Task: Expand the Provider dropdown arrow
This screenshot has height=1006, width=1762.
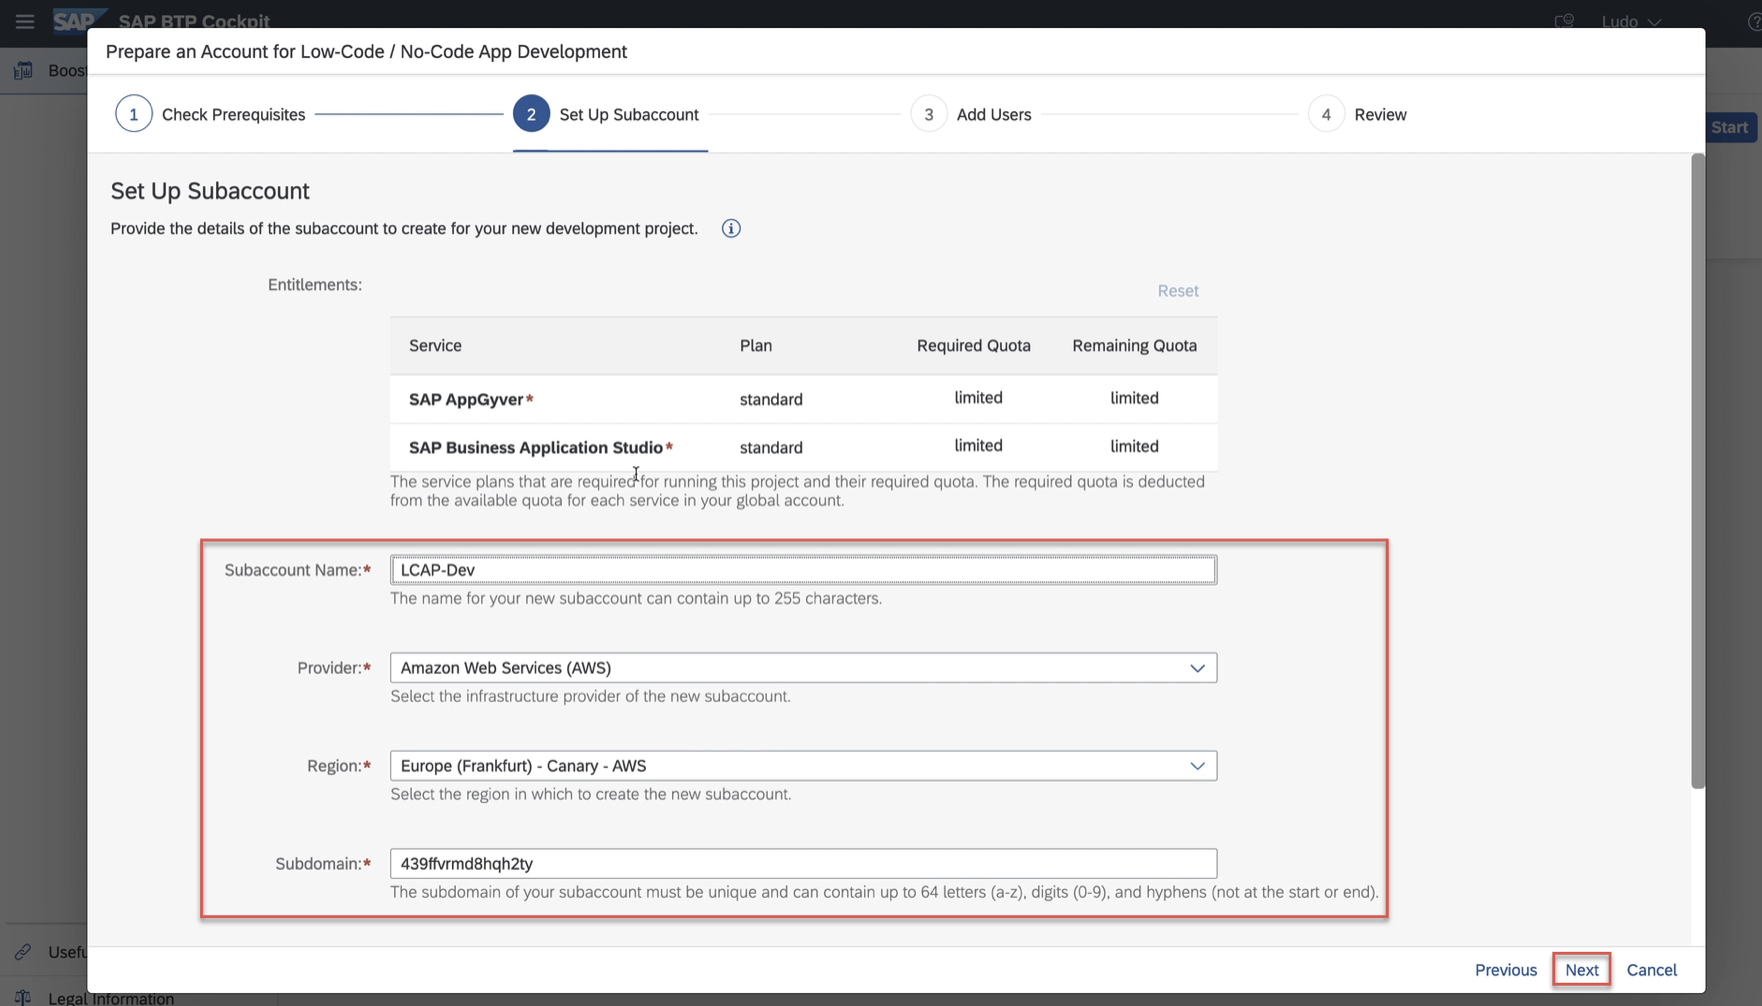Action: [x=1197, y=668]
